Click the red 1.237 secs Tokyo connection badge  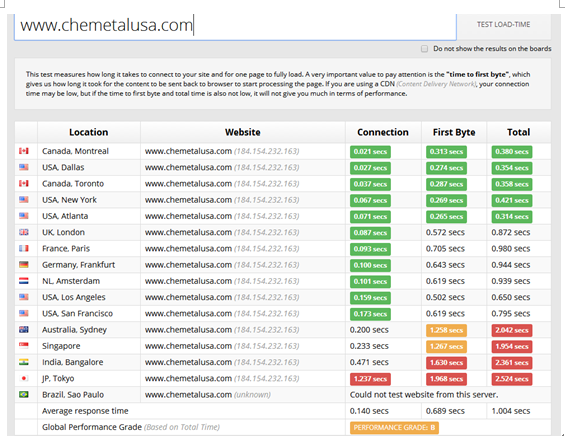370,379
